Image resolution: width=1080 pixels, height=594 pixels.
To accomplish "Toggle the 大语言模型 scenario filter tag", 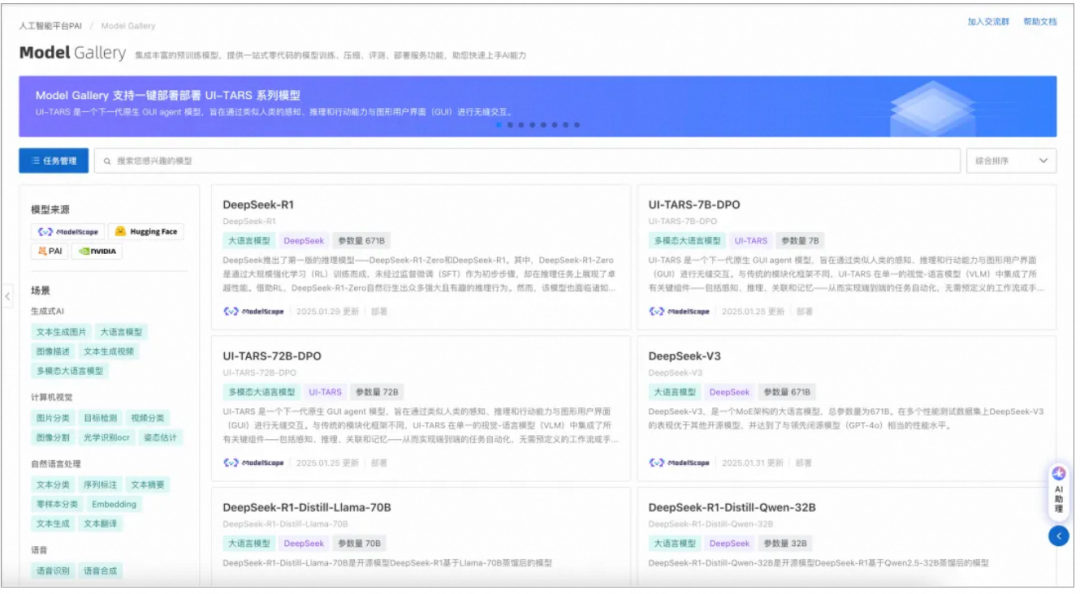I will [x=121, y=332].
